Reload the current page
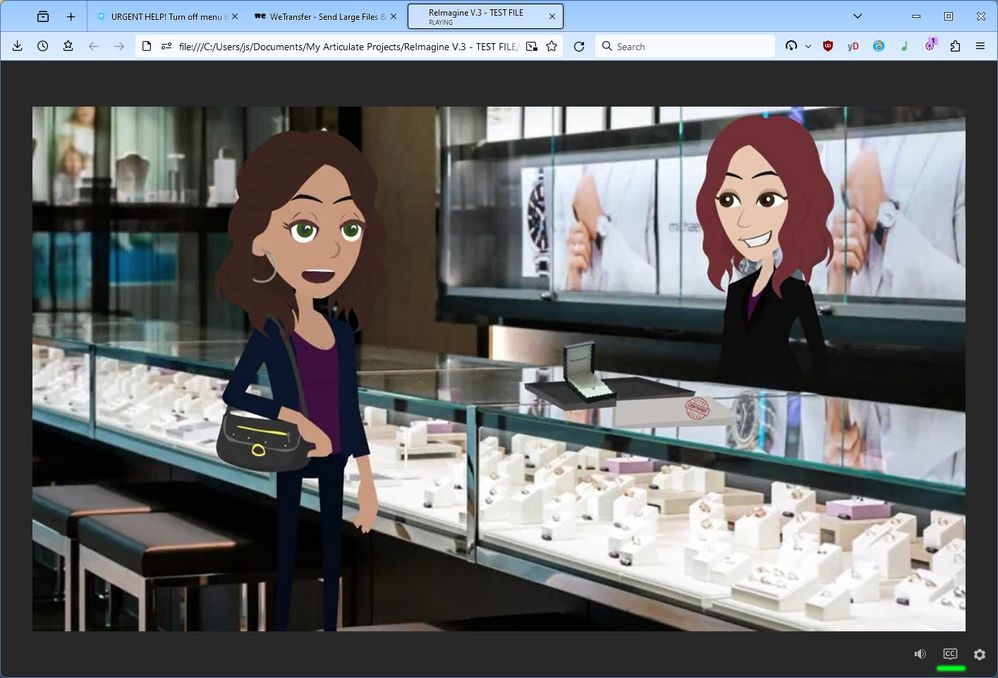998x678 pixels. pos(579,46)
